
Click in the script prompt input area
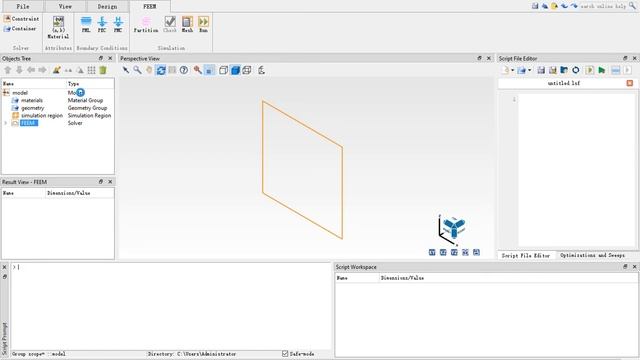tap(171, 306)
